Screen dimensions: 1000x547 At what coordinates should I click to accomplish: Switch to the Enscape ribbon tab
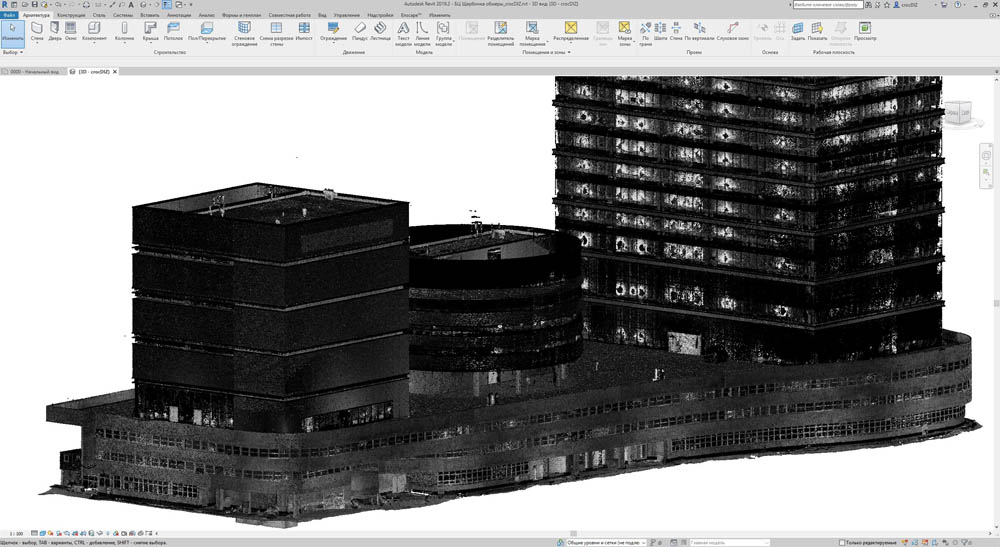click(411, 15)
